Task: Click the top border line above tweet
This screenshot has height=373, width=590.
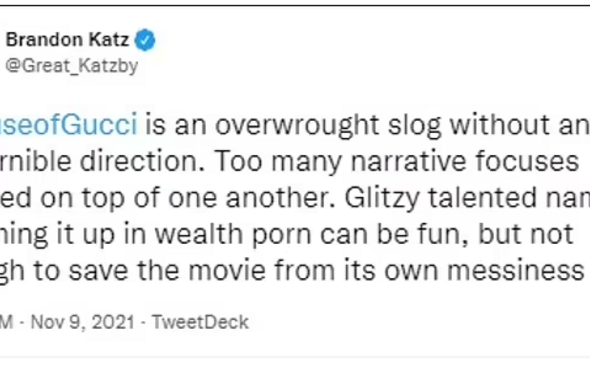Action: pos(295,5)
